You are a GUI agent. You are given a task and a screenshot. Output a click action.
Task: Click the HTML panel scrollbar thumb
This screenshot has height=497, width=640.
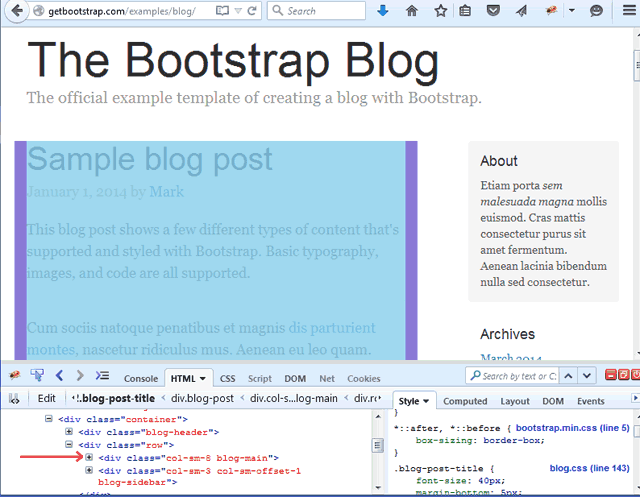click(x=378, y=445)
